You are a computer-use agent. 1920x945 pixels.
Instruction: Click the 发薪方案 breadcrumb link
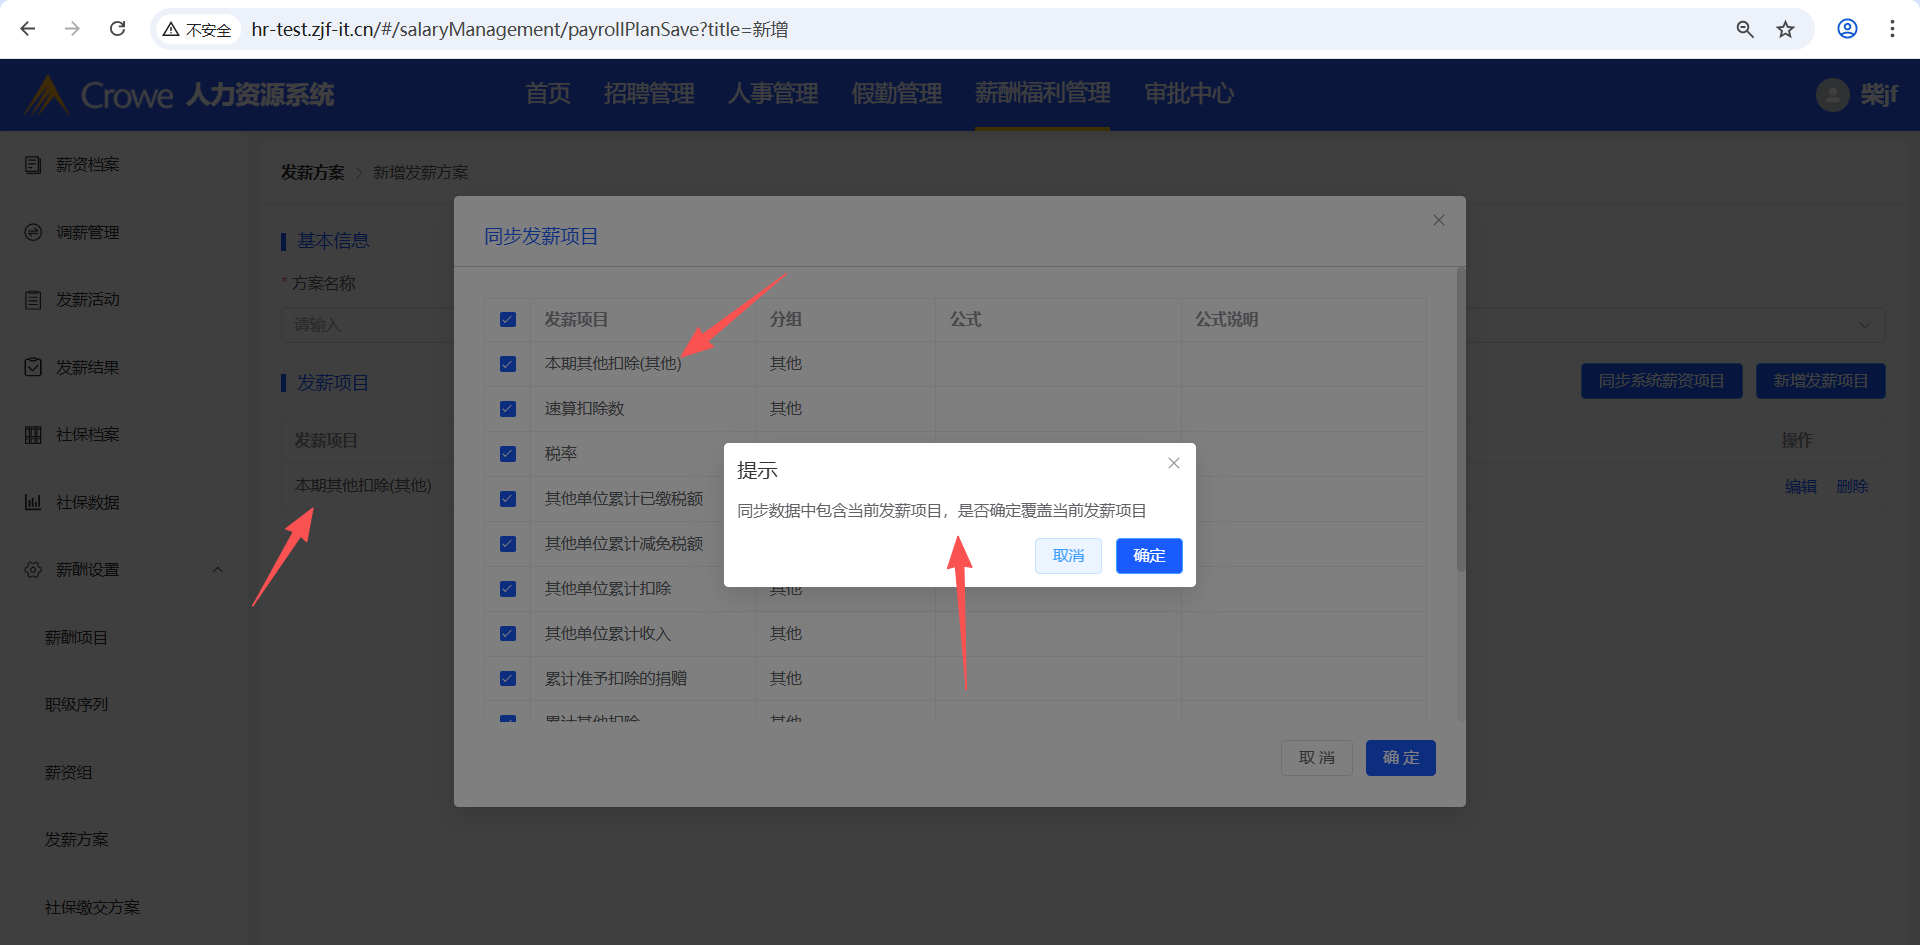click(312, 173)
